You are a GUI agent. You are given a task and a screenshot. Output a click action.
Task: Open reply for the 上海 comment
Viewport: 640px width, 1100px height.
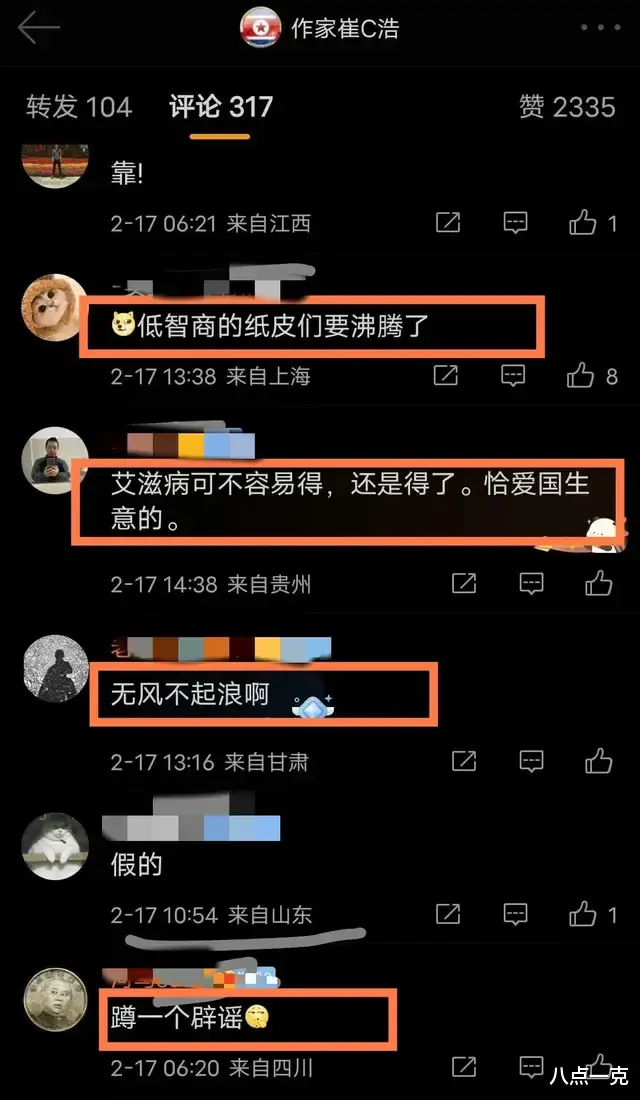[x=513, y=375]
